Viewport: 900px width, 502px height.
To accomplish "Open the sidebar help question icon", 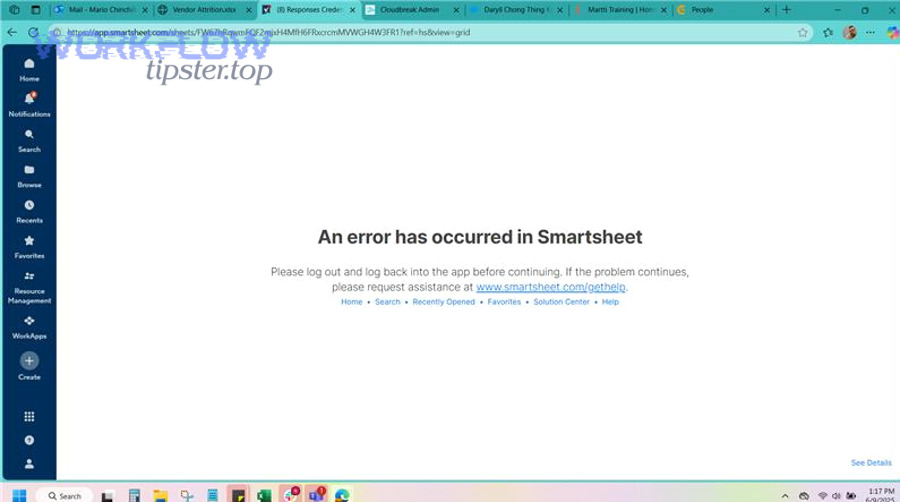I will click(29, 440).
